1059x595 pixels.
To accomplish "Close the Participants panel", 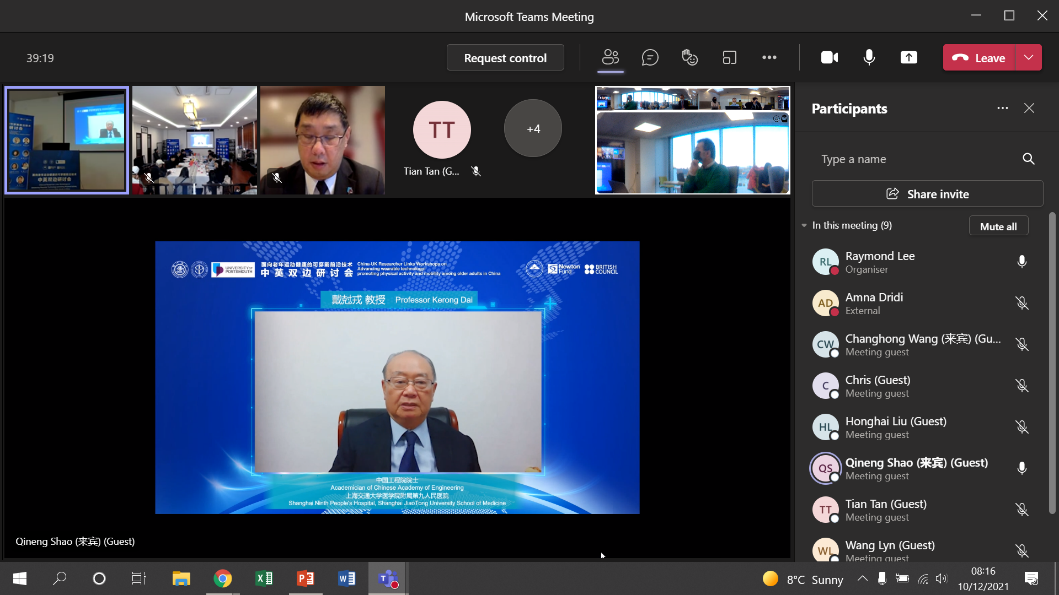I will point(1029,108).
